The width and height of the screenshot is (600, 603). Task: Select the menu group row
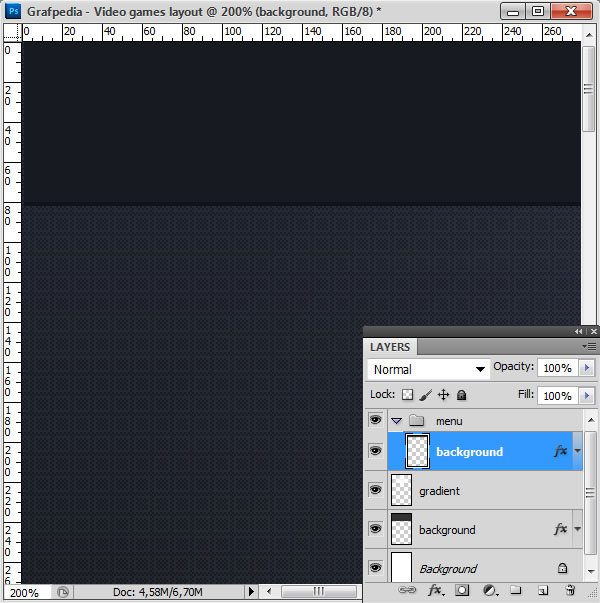pyautogui.click(x=485, y=420)
